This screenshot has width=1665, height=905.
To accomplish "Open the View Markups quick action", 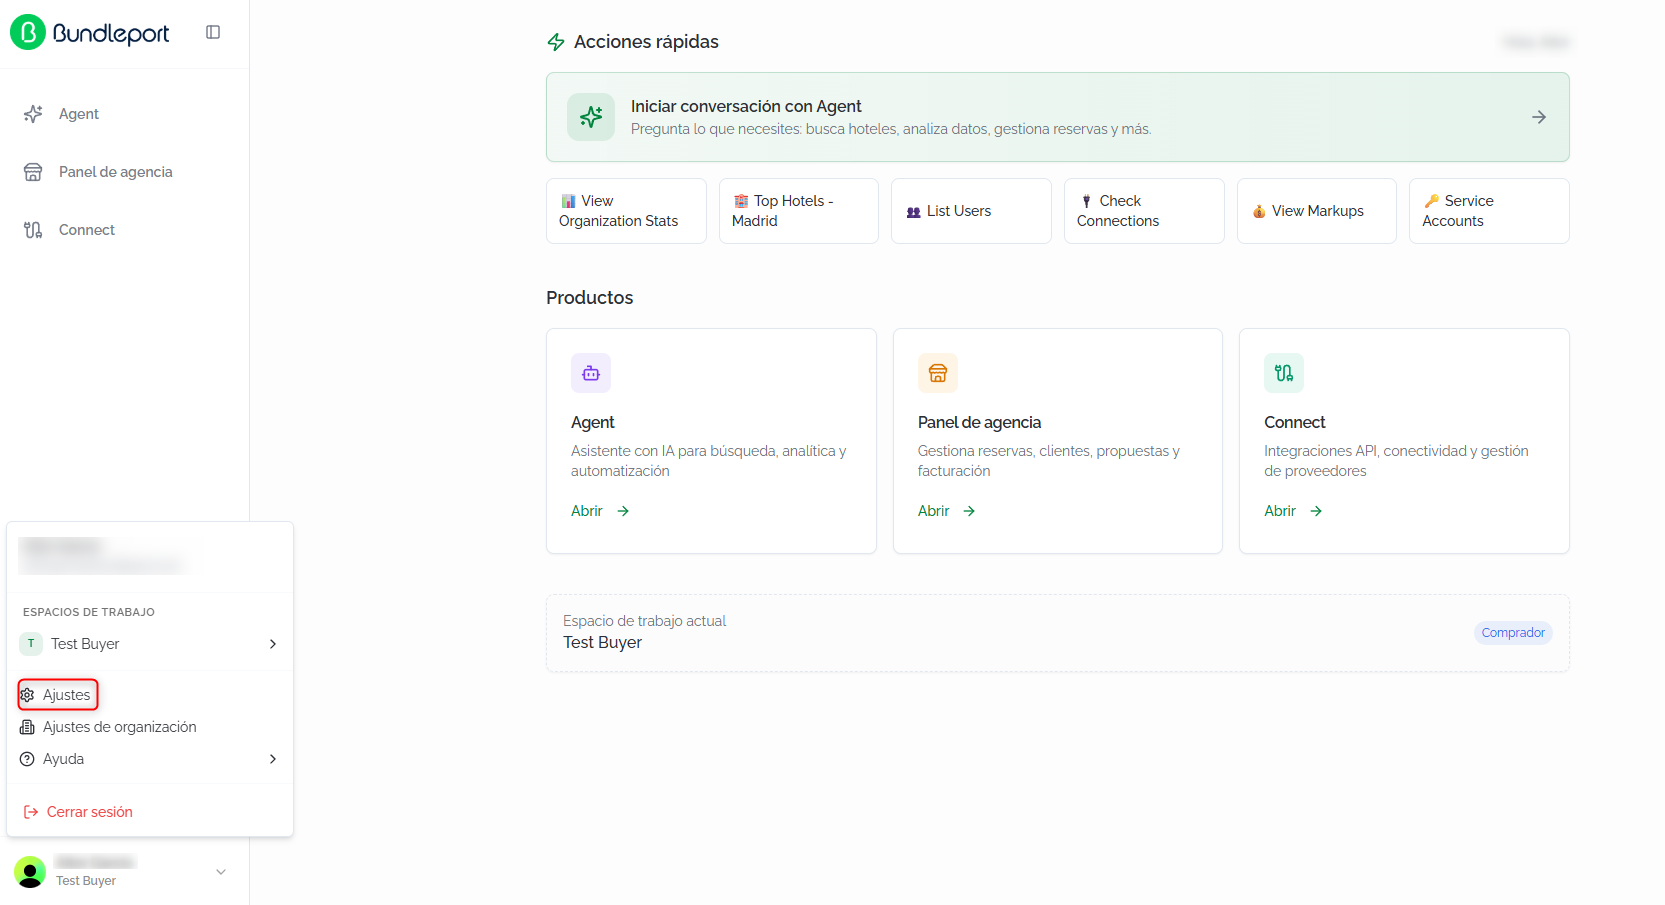I will click(1317, 211).
